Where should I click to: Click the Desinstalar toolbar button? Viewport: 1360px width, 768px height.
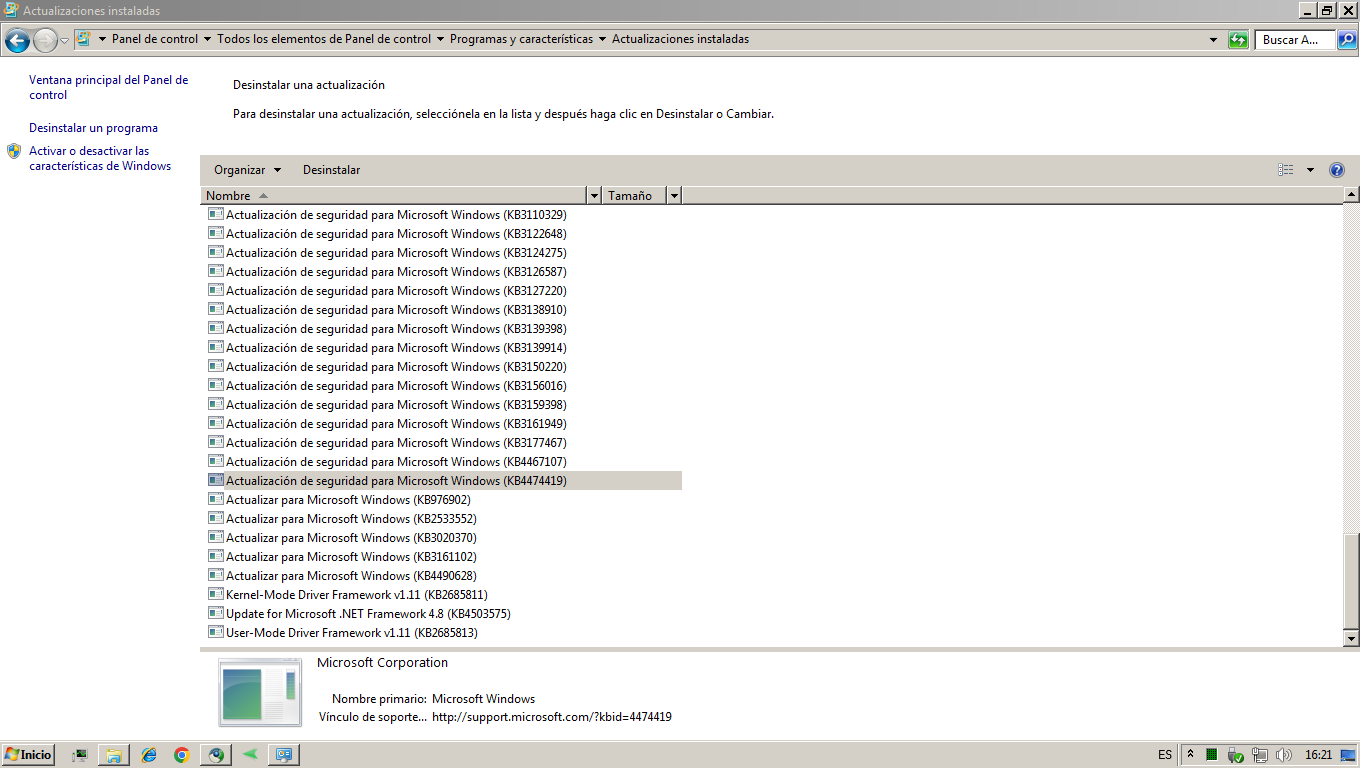[331, 170]
